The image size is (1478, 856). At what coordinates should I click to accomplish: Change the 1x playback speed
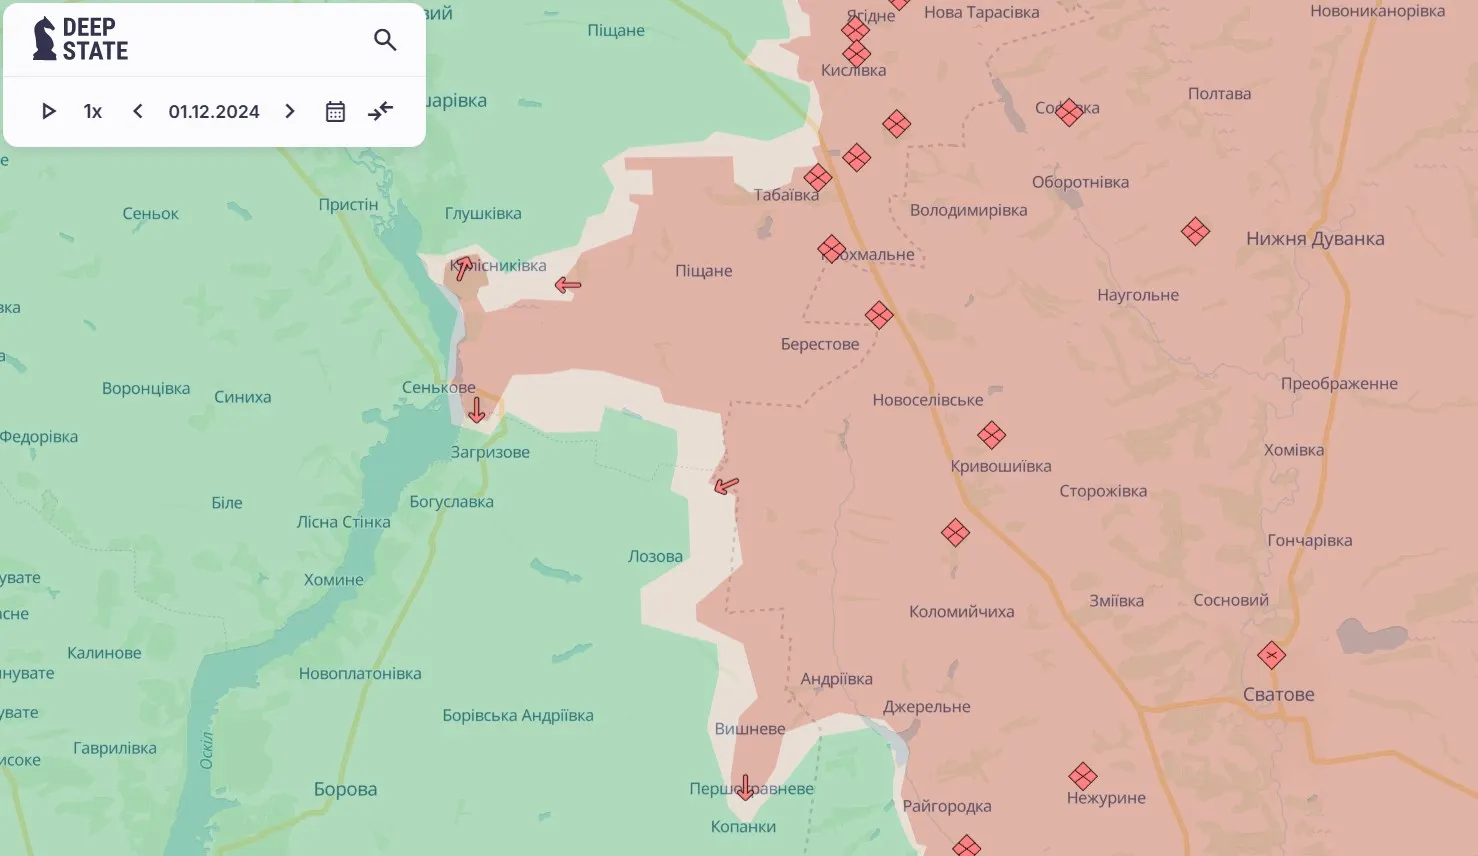pos(93,111)
